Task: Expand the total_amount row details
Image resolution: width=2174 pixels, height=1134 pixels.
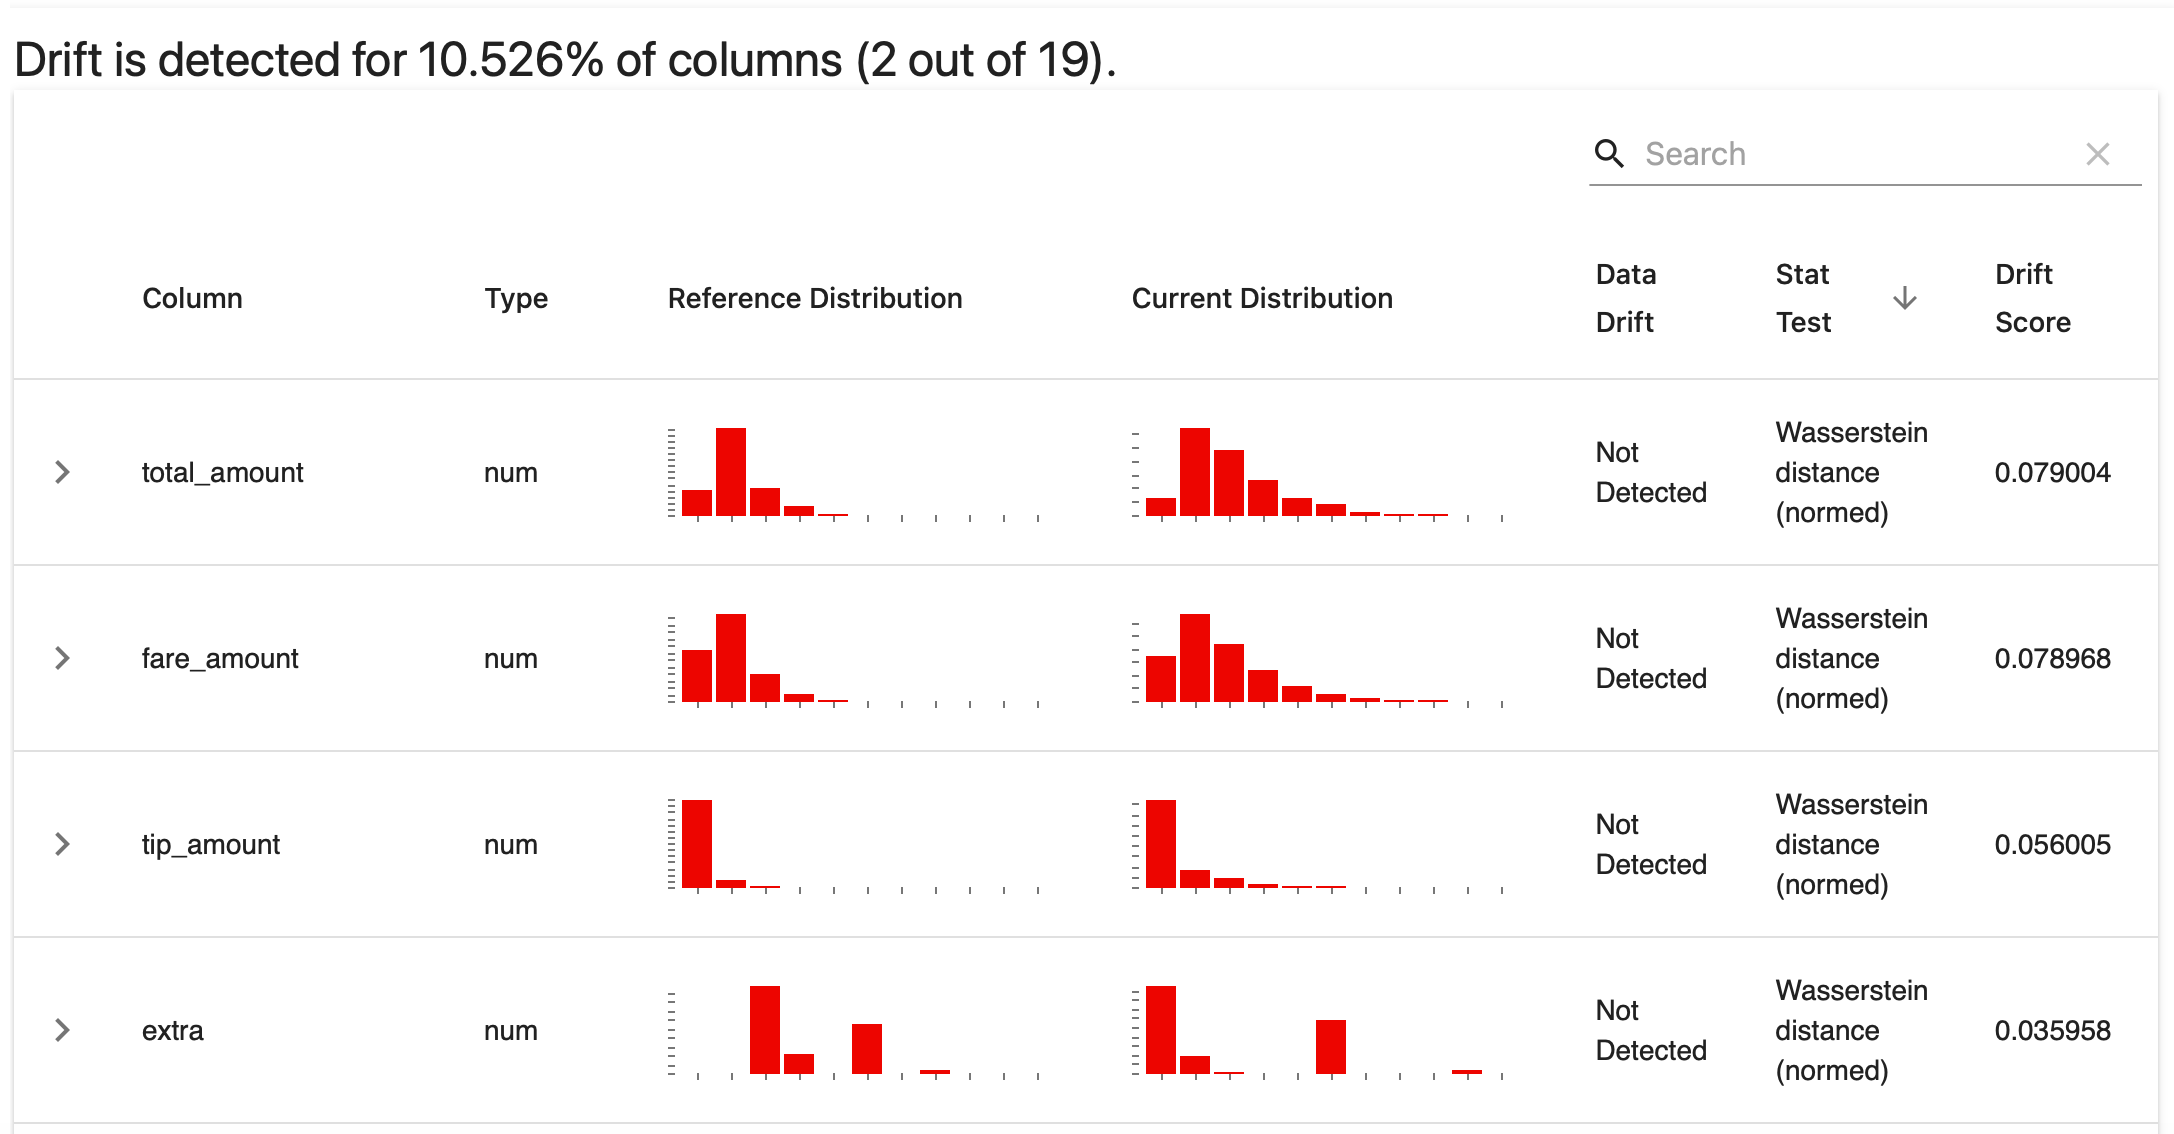Action: click(x=63, y=472)
